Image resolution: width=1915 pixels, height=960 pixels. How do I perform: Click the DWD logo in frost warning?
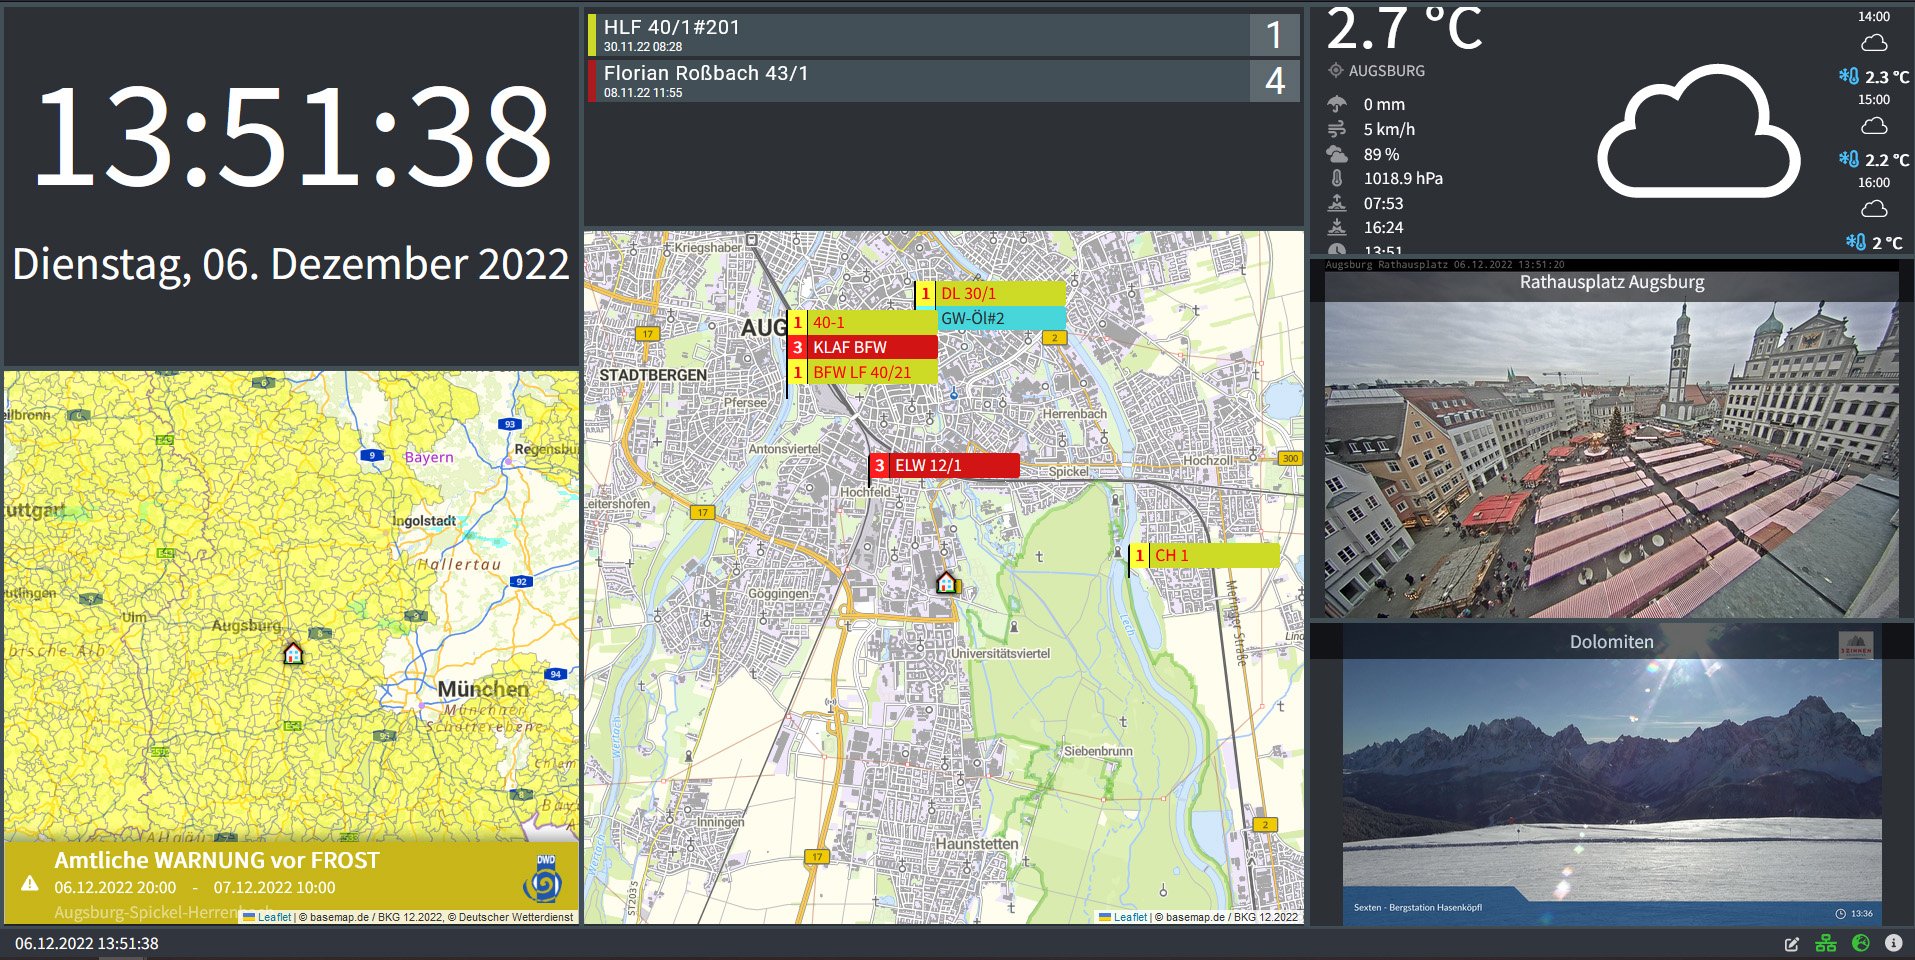[543, 880]
